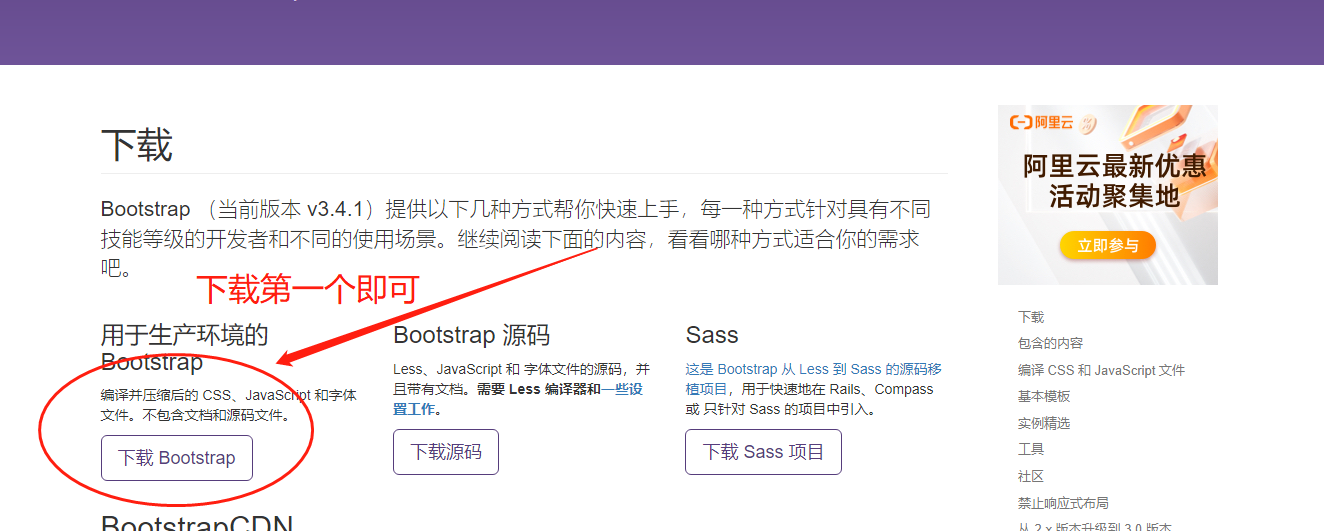Go to 禁止响应式布局 in the sidebar
Image resolution: width=1324 pixels, height=531 pixels.
click(x=1063, y=503)
